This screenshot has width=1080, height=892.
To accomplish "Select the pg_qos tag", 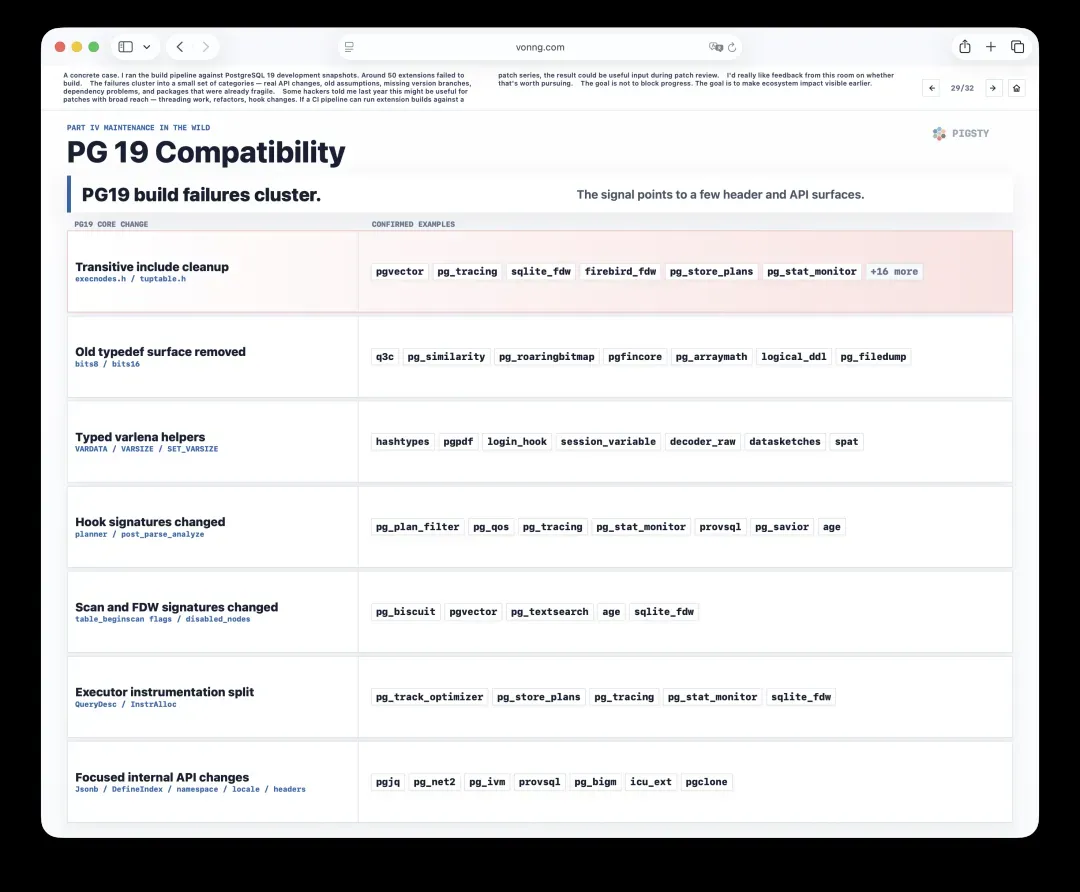I will tap(491, 527).
